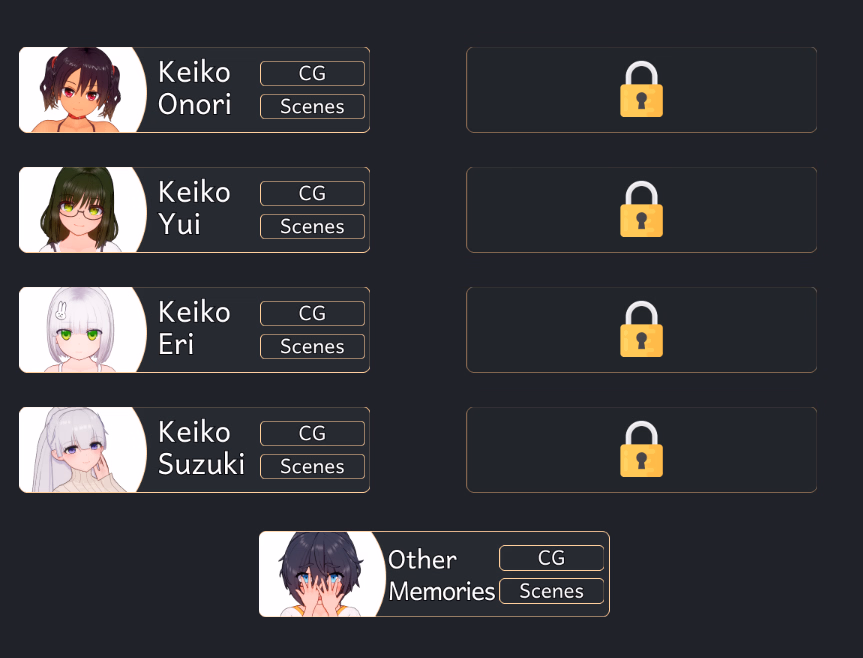Open Scenes for Keiko Yui
Image resolution: width=863 pixels, height=658 pixels.
pos(312,226)
